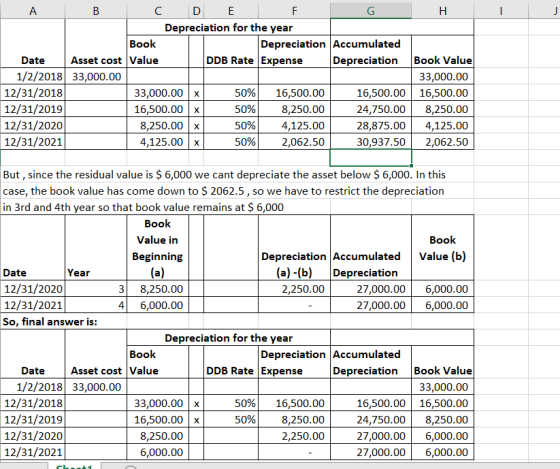
Task: Click the 'Book Value in Beginning (a)' header
Action: (158, 248)
